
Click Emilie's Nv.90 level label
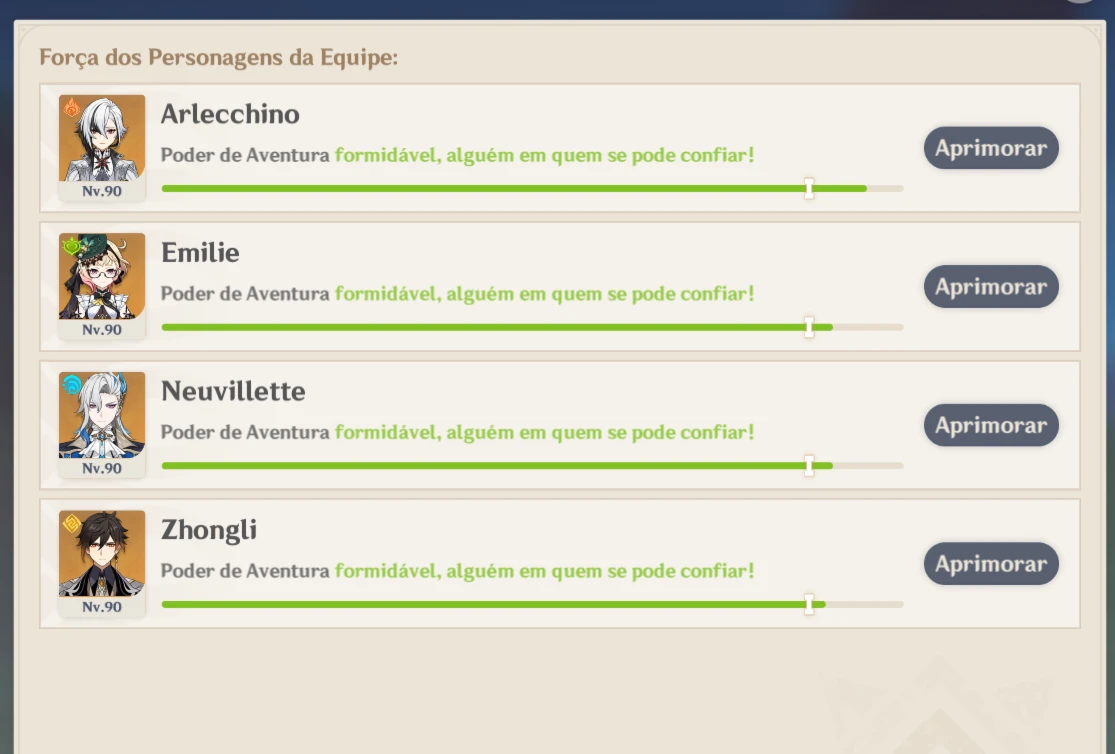102,329
